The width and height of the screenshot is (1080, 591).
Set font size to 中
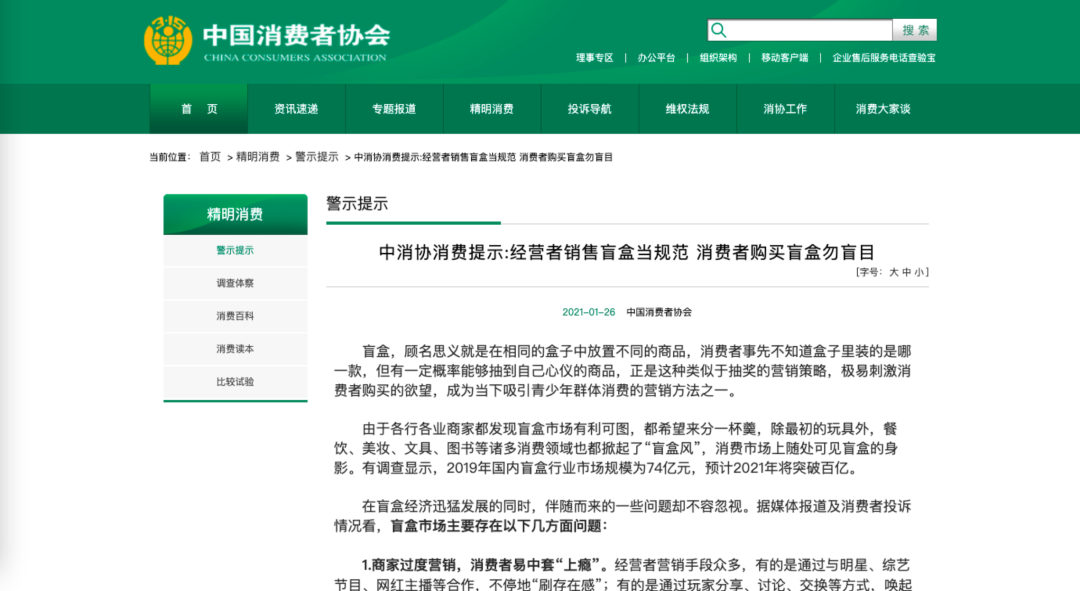point(906,272)
